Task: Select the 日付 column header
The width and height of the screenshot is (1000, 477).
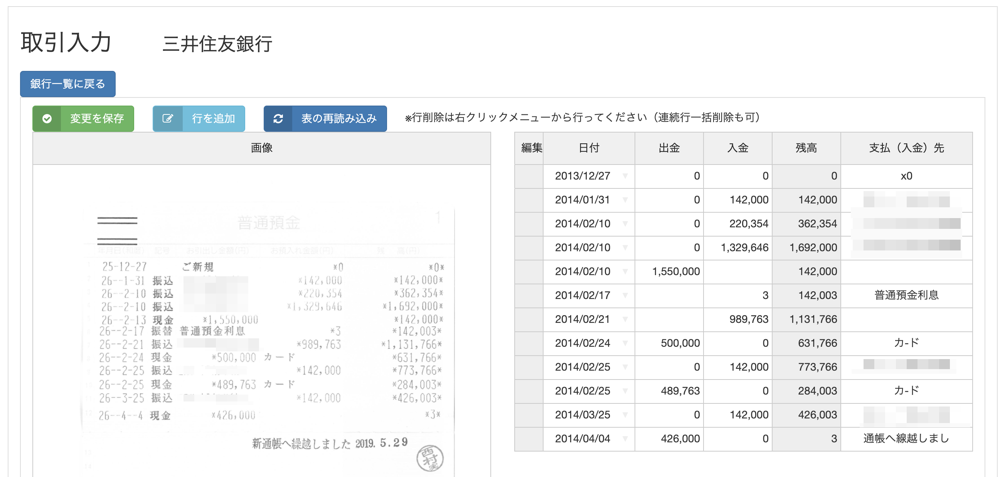Action: 589,148
